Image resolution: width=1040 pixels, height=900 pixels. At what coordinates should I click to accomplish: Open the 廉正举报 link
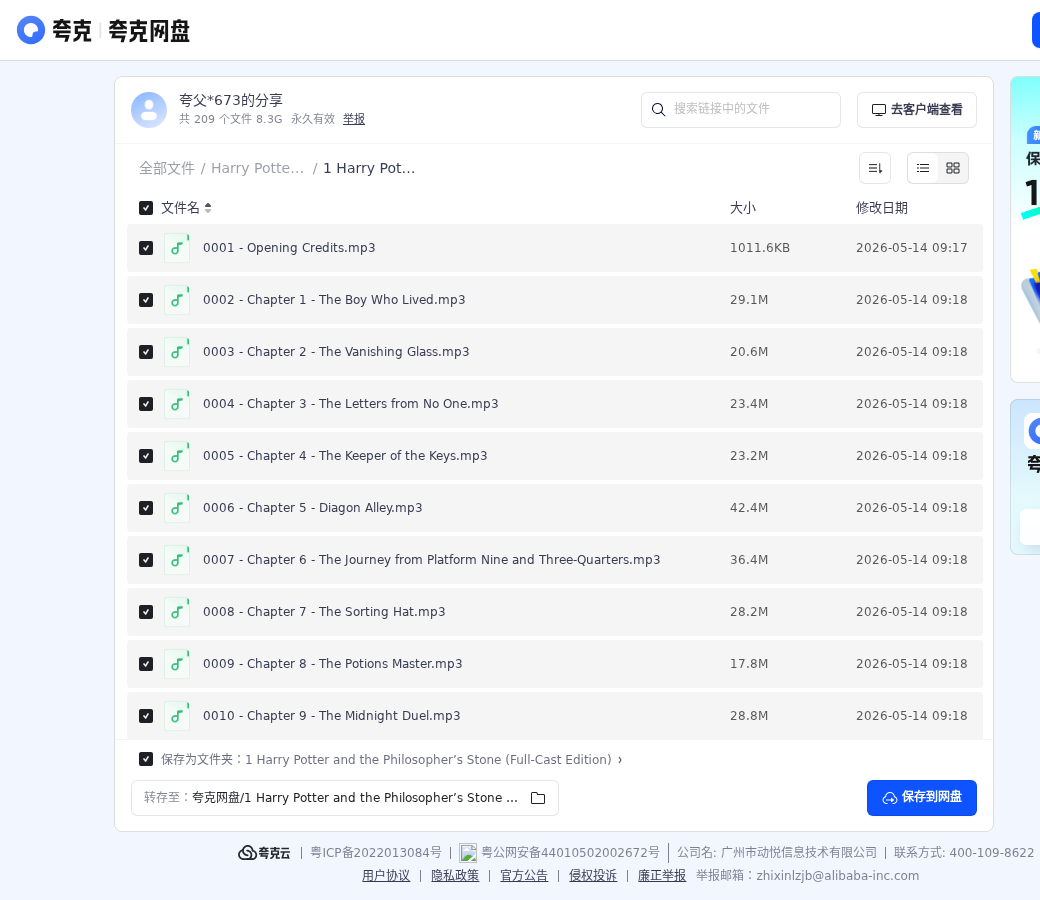pos(662,875)
